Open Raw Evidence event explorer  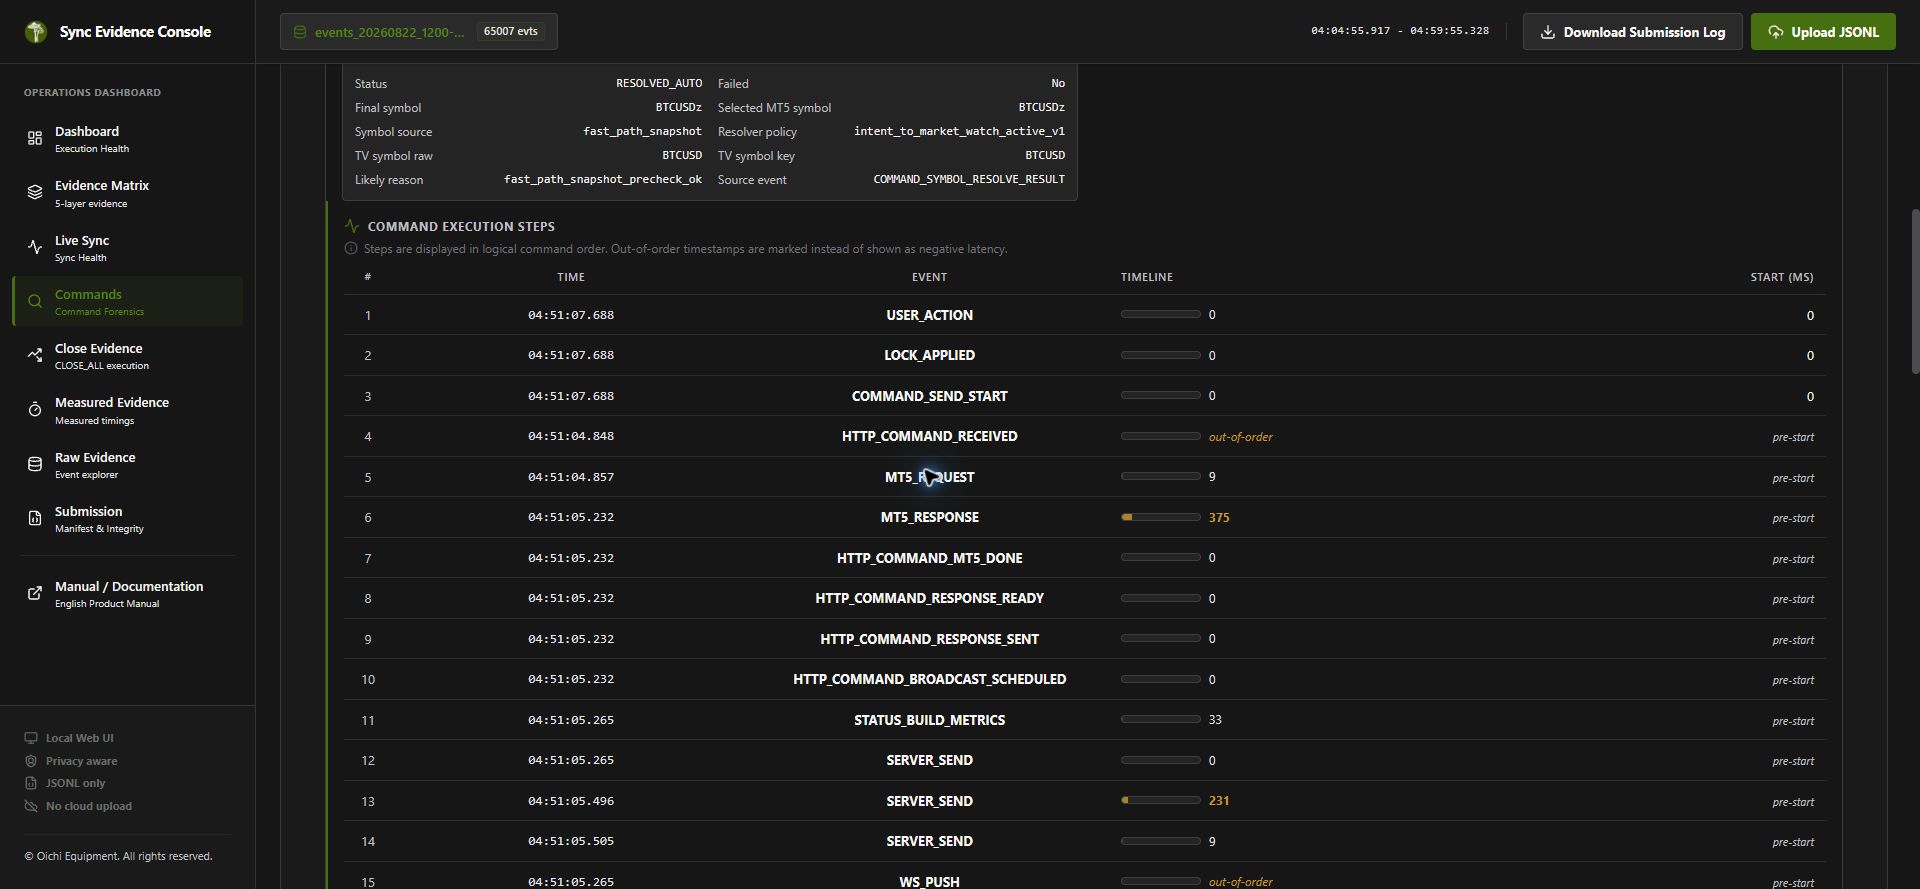(x=128, y=464)
